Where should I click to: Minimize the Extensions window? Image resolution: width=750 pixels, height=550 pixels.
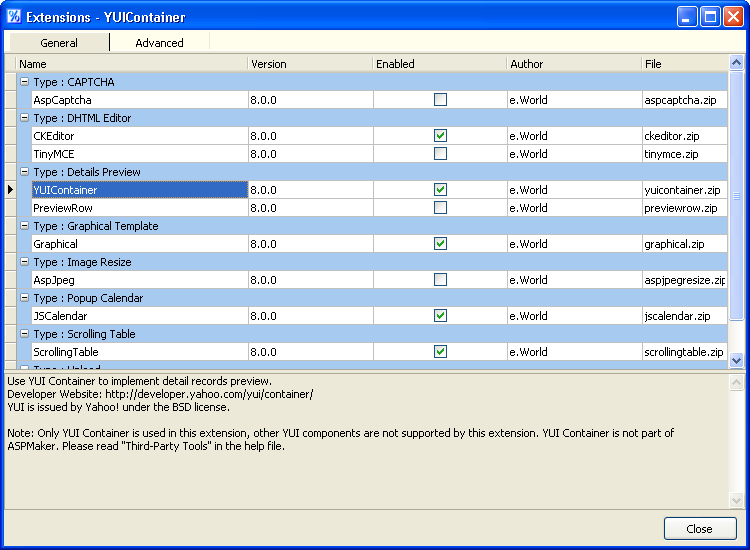tap(687, 17)
